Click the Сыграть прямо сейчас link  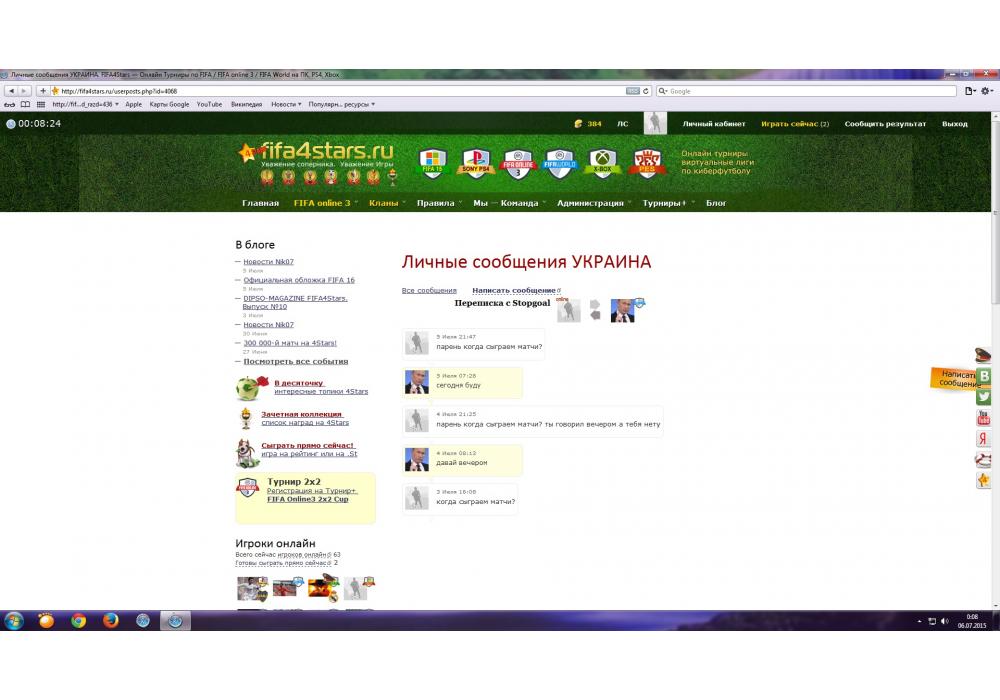(x=307, y=446)
